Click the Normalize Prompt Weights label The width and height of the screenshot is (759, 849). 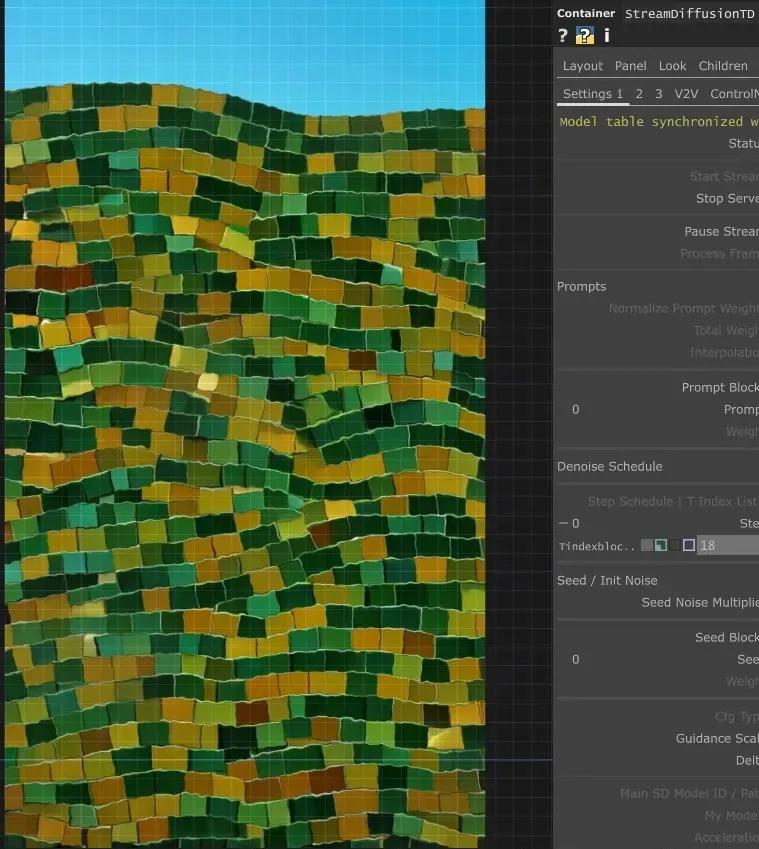tap(684, 309)
